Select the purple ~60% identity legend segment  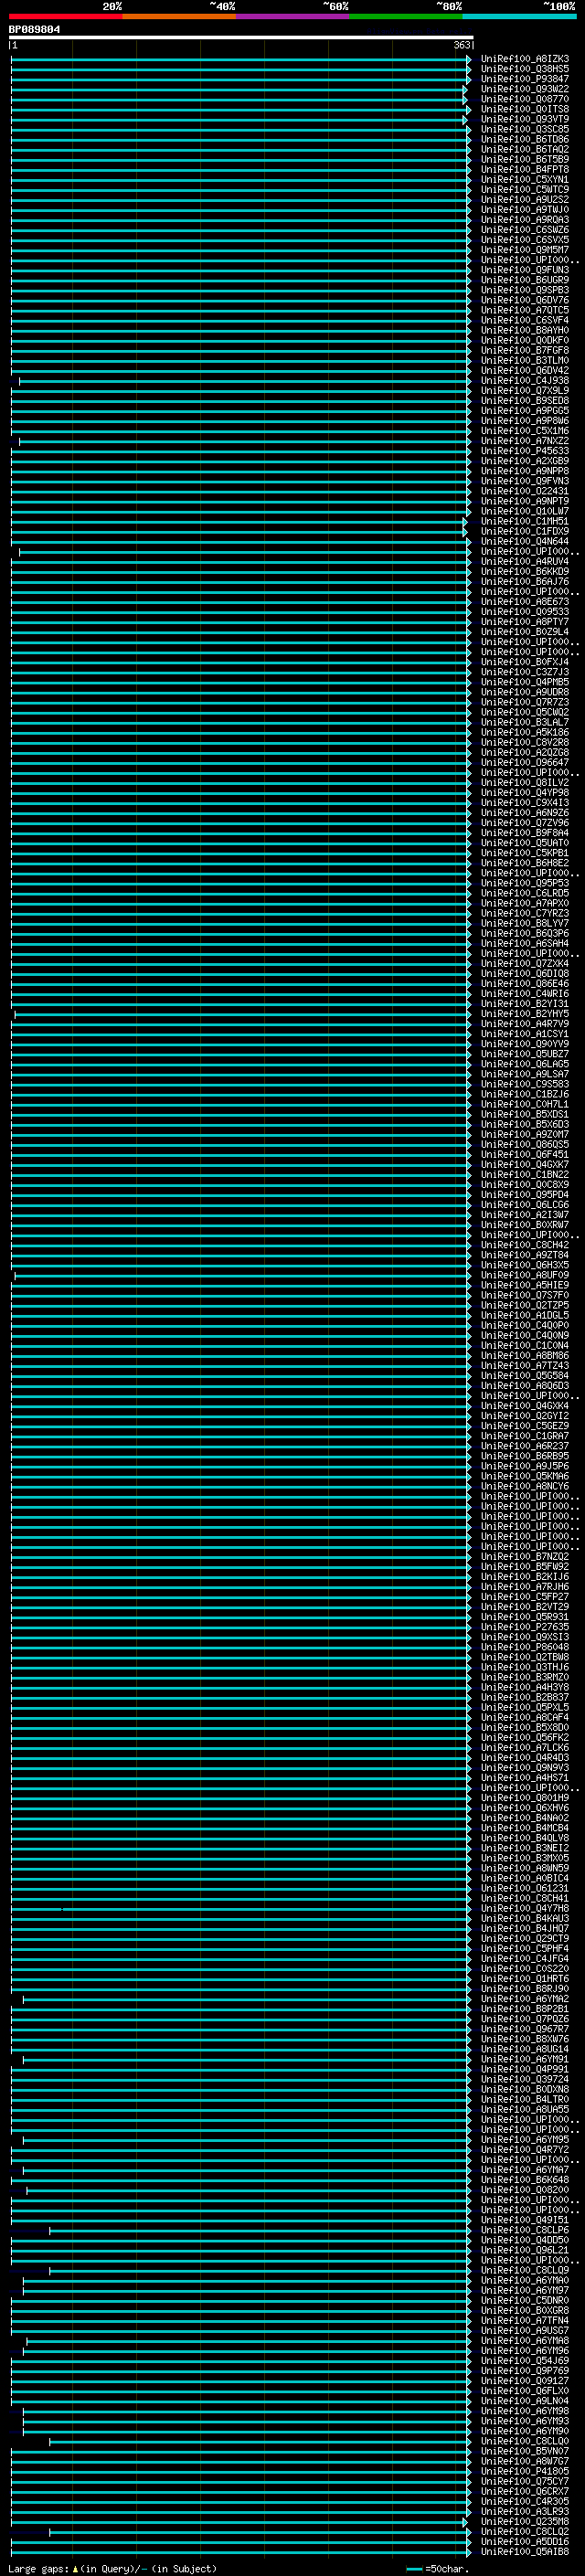coord(292,16)
